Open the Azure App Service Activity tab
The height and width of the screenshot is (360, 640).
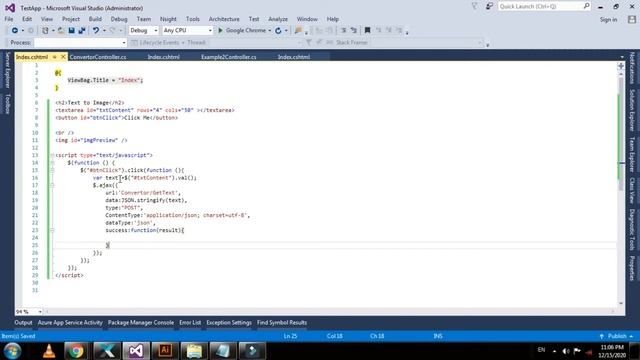click(70, 322)
